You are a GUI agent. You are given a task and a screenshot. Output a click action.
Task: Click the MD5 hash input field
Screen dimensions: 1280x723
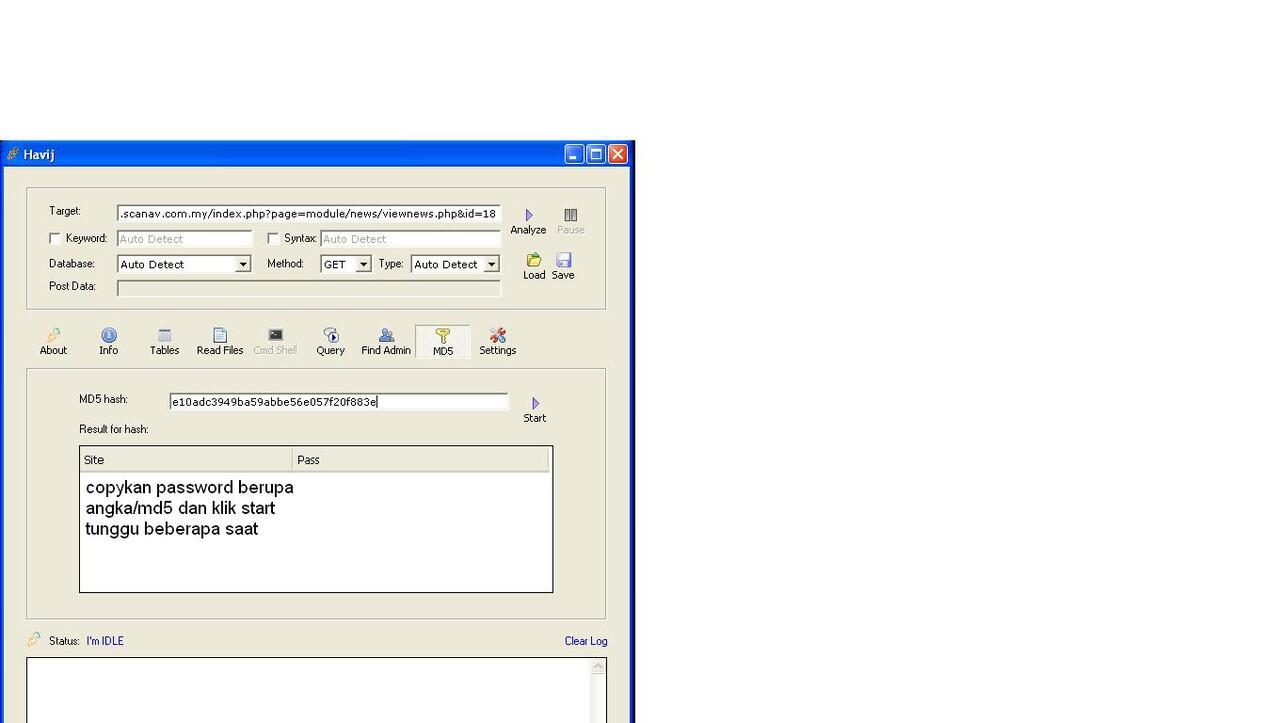(x=339, y=402)
